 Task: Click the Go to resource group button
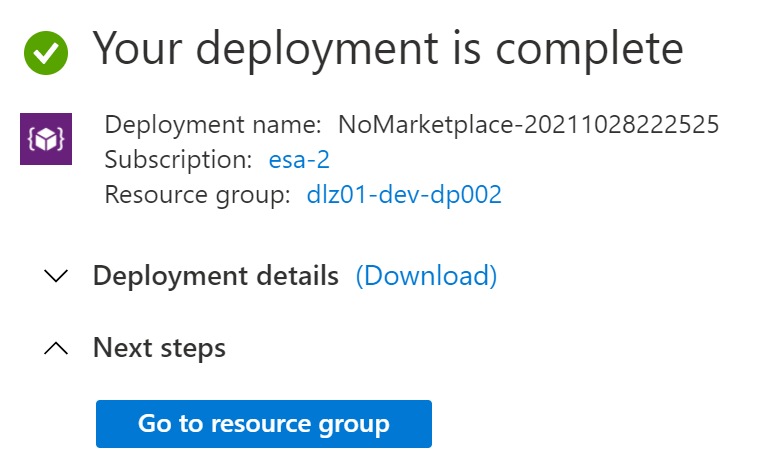tap(264, 424)
